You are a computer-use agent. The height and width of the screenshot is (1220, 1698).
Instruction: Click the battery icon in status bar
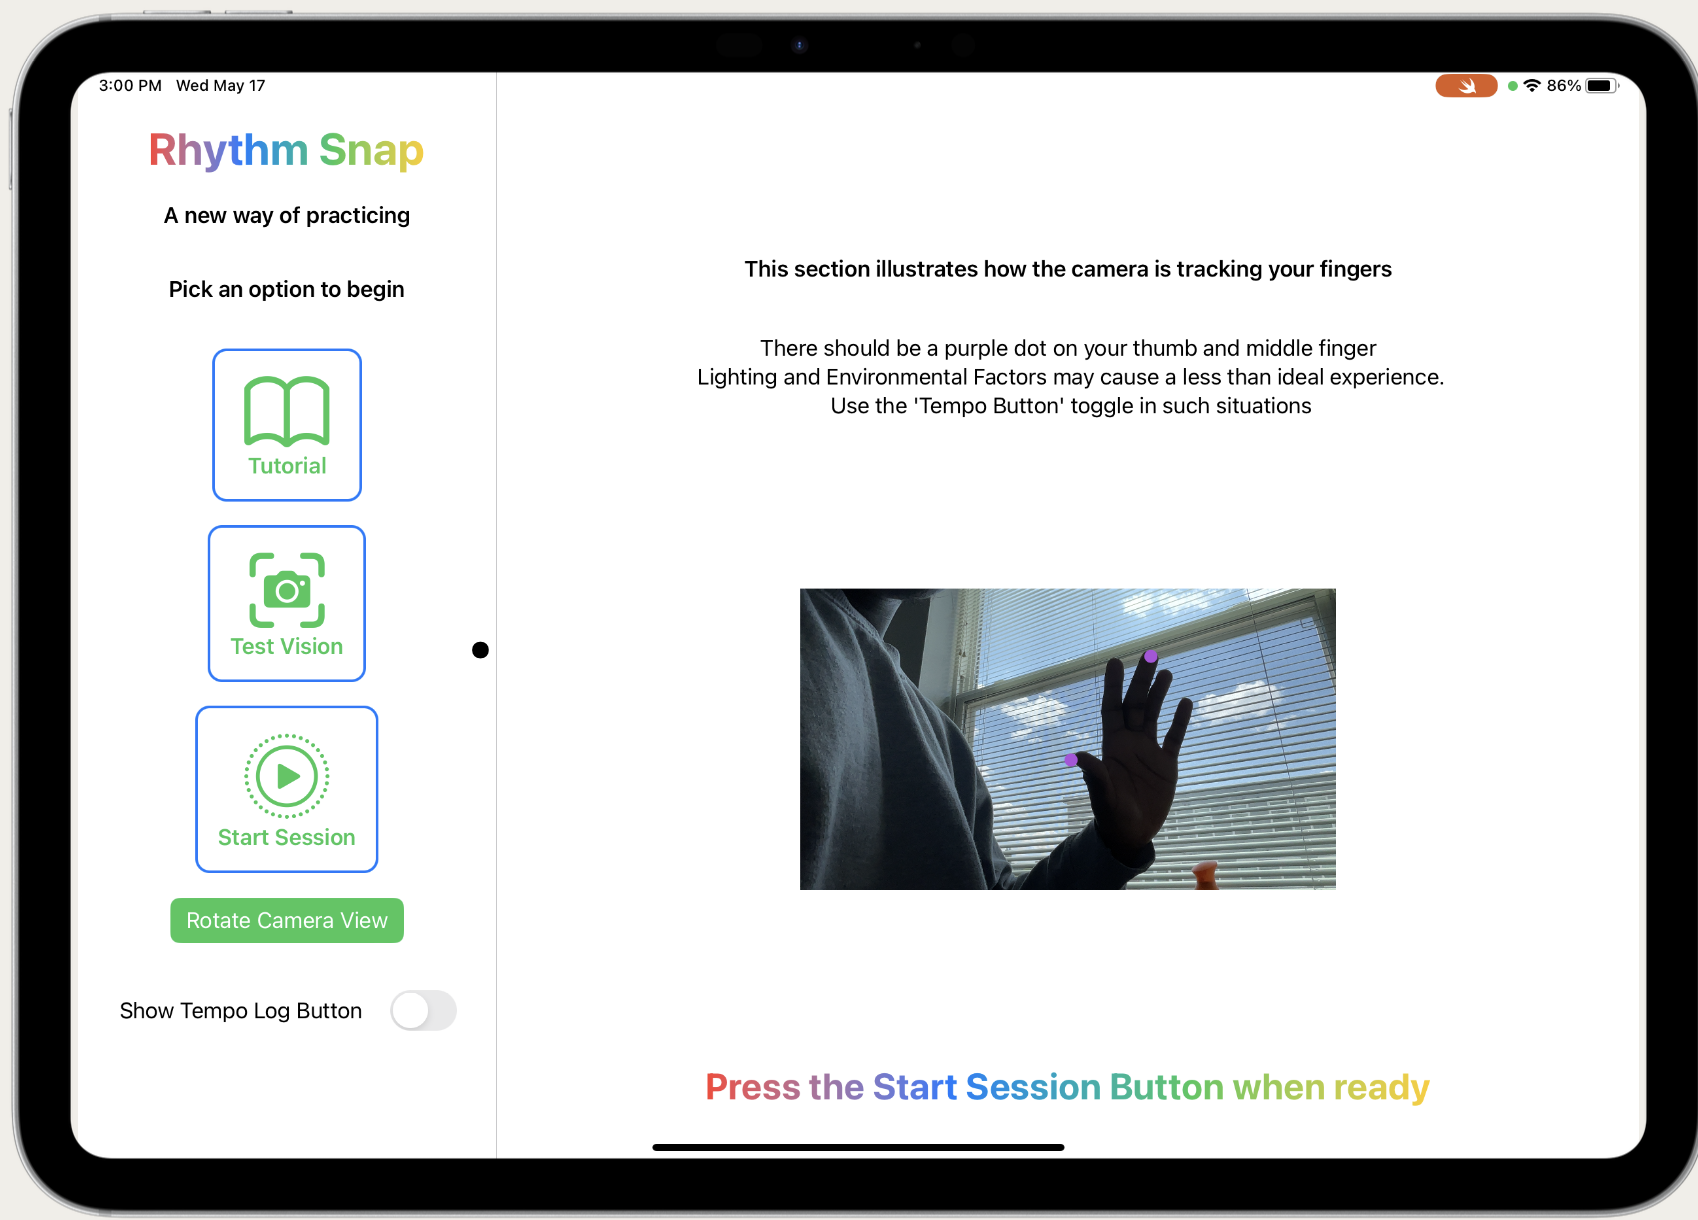pyautogui.click(x=1601, y=86)
